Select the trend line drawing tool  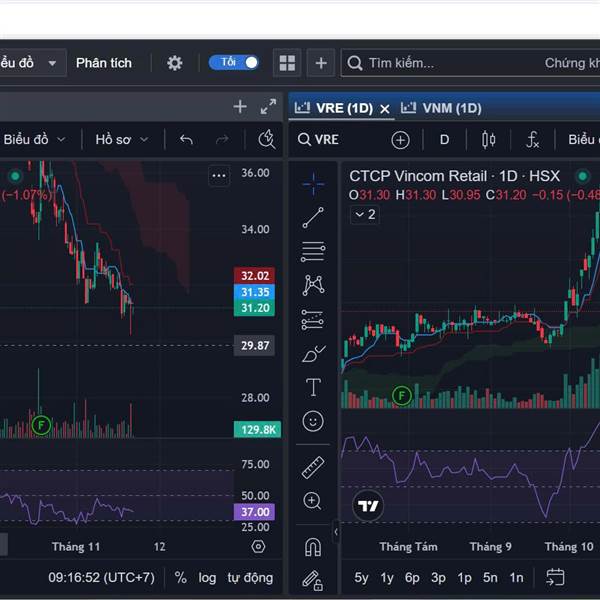click(x=313, y=217)
